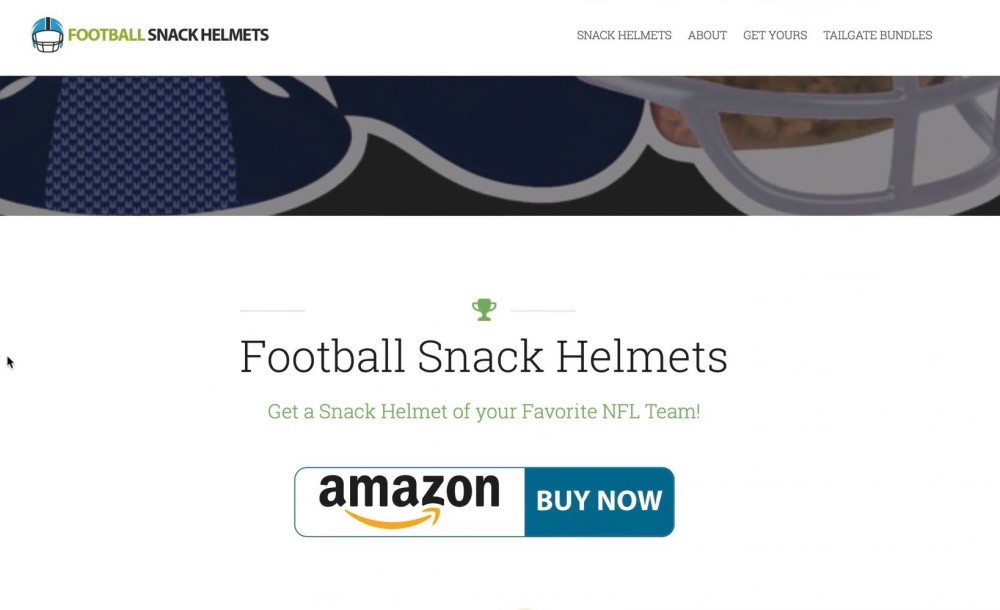This screenshot has width=1000, height=610.
Task: Click the word FOOTBALL in green logo
Action: 106,35
